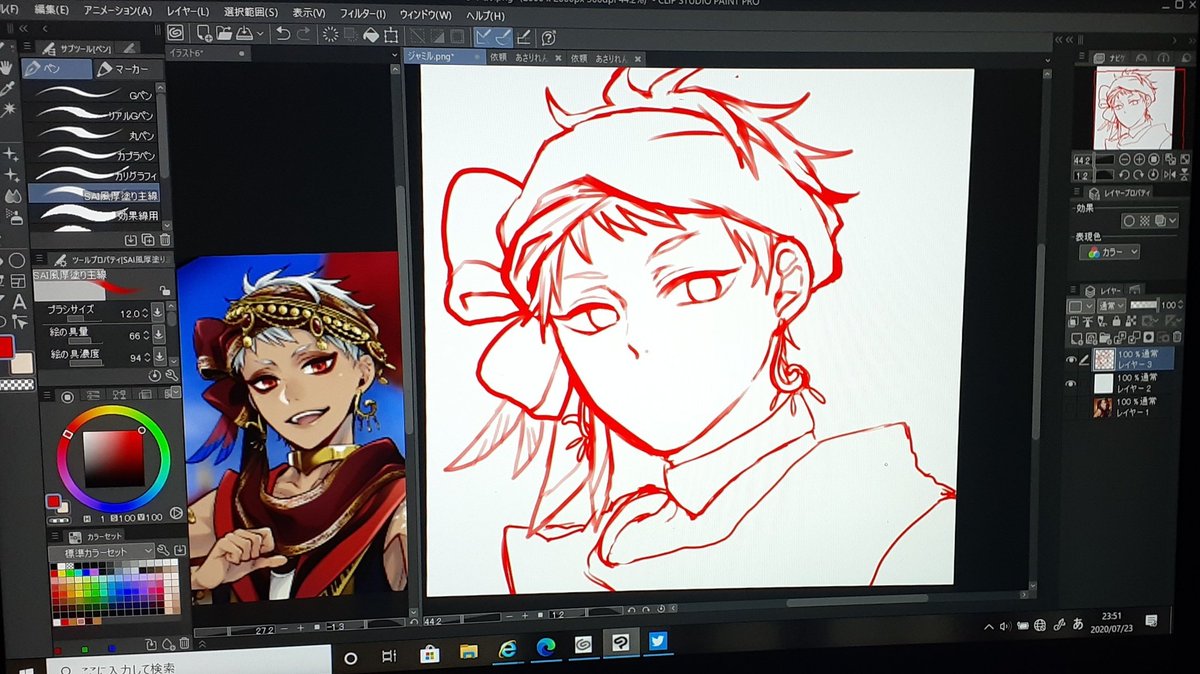Viewport: 1200px width, 674px height.
Task: Click navigator zoom out minus icon
Action: coord(1126,159)
